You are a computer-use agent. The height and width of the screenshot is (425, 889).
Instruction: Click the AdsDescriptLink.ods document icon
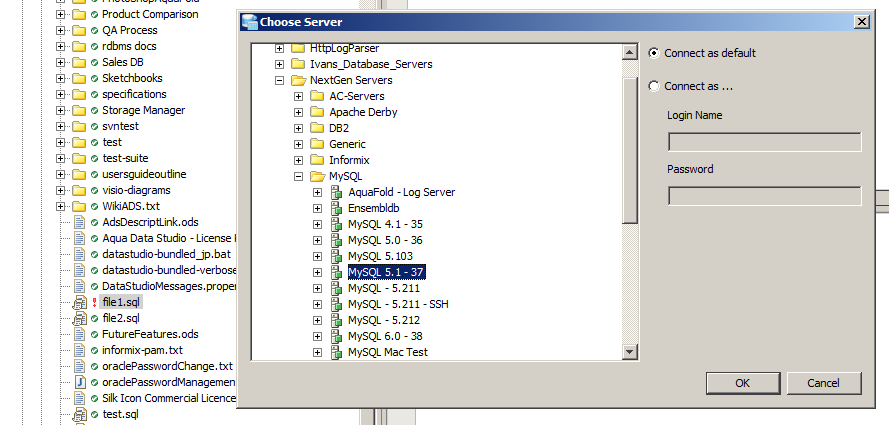pyautogui.click(x=80, y=222)
